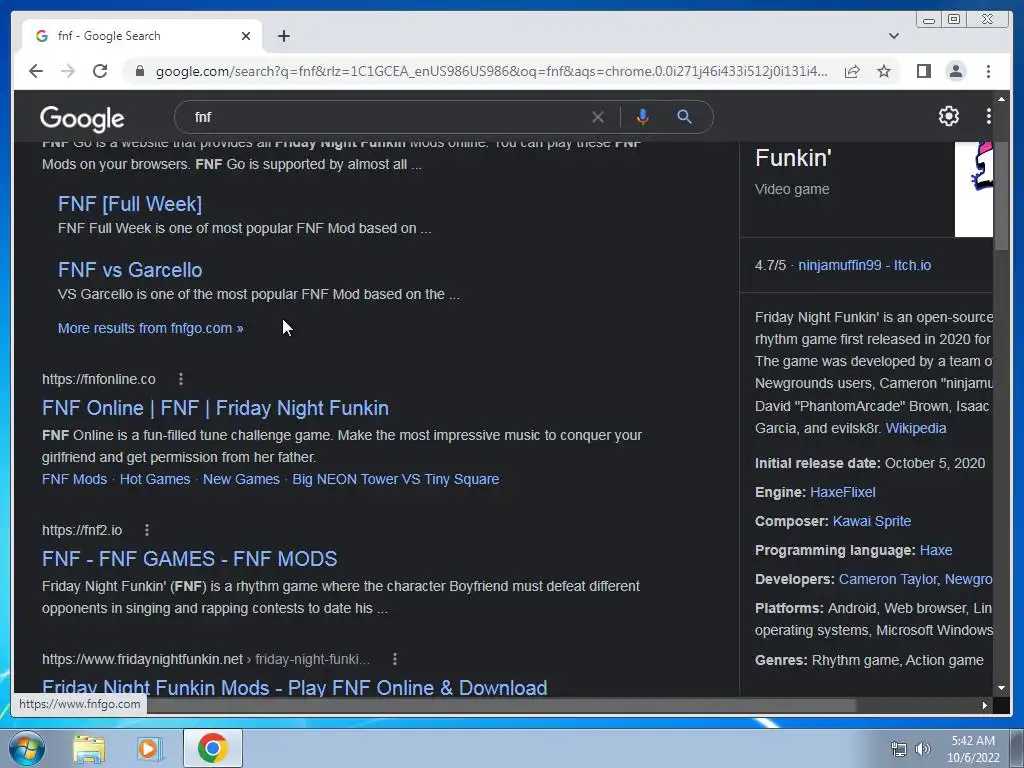
Task: Open the 'FNF [Full Week]' result
Action: (130, 204)
